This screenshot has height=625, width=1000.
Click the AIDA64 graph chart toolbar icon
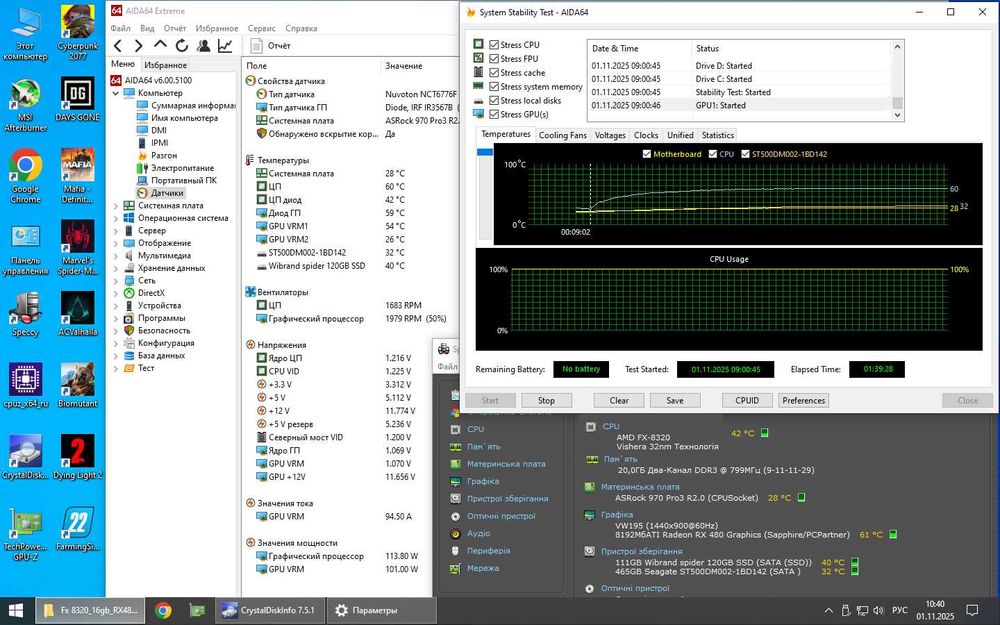click(x=225, y=46)
